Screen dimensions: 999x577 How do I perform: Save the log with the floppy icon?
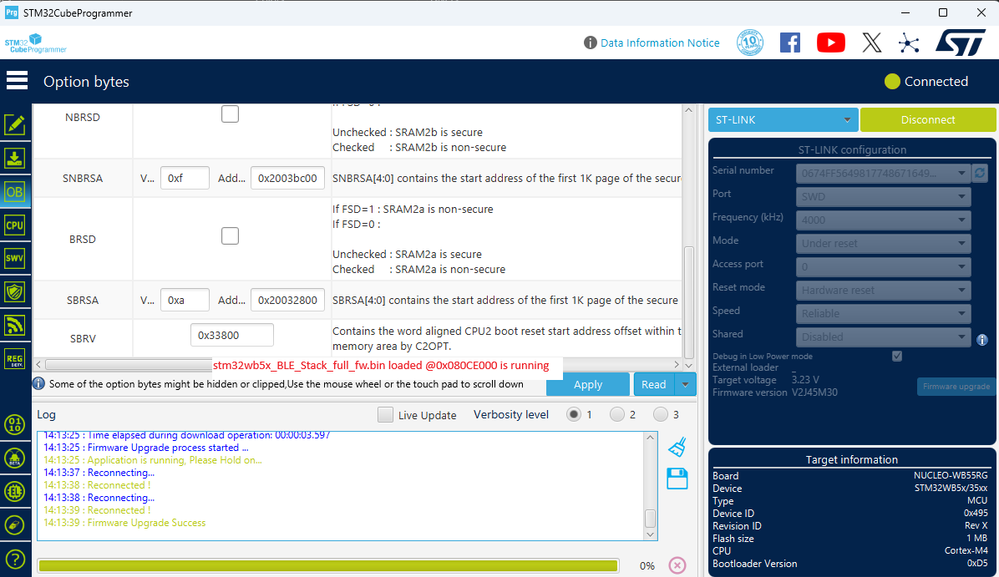tap(677, 479)
